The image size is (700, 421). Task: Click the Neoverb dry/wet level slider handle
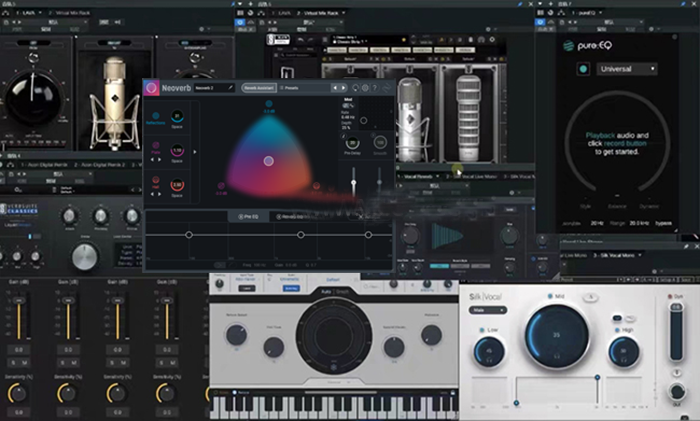tap(354, 183)
